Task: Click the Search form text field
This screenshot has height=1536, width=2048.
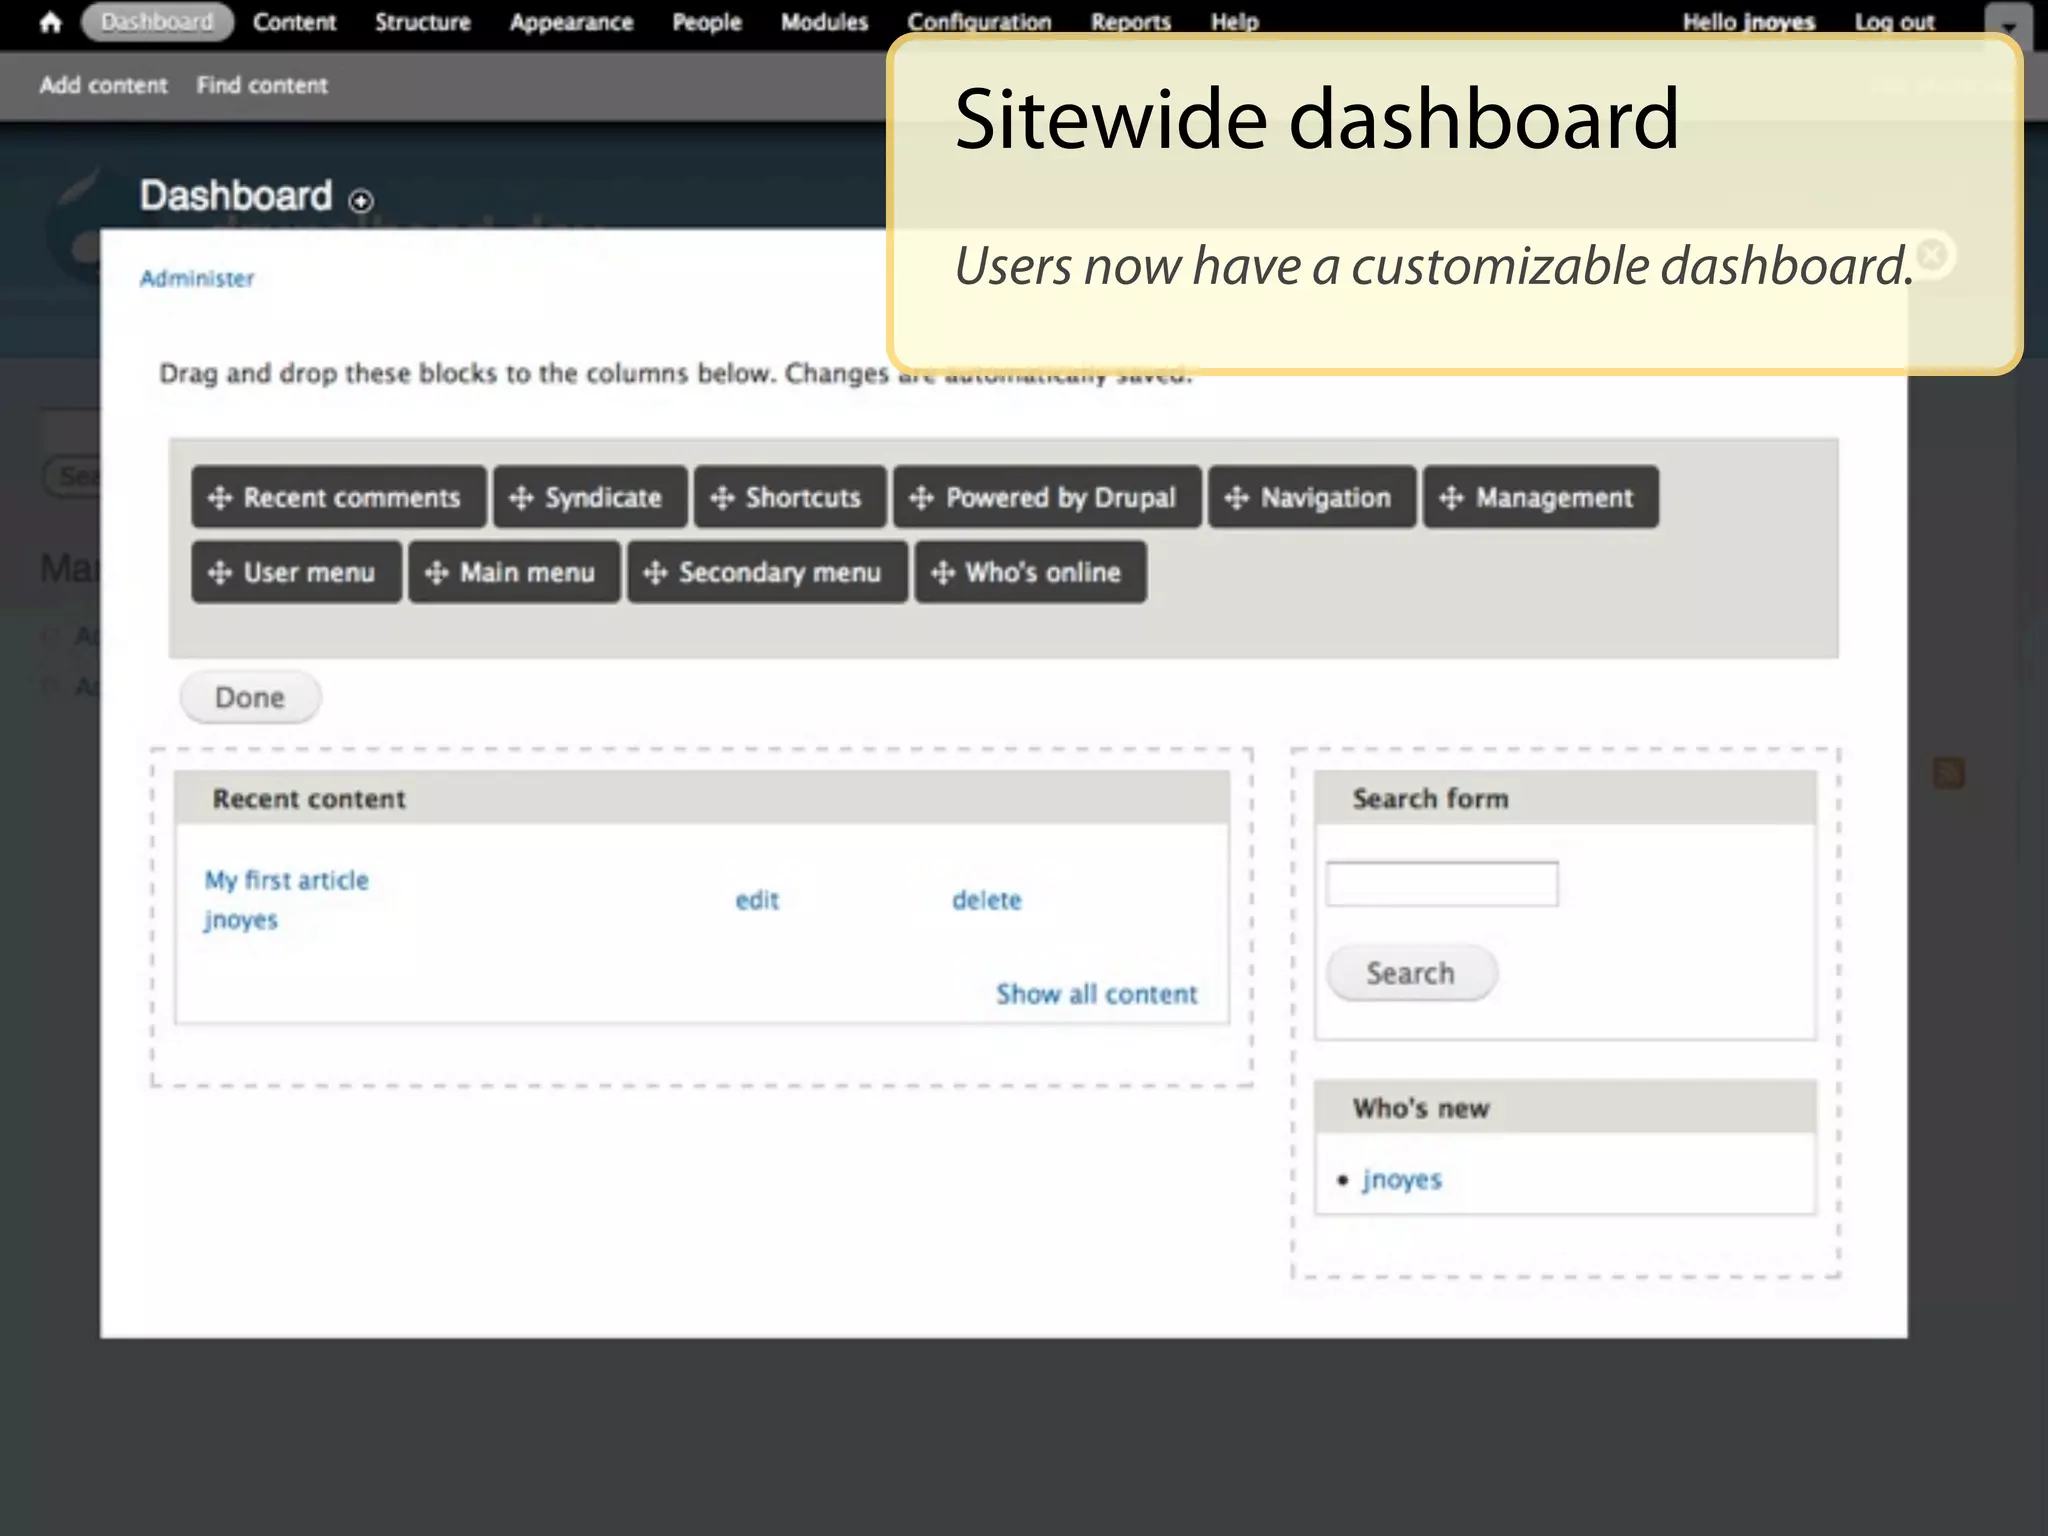Action: (1441, 884)
